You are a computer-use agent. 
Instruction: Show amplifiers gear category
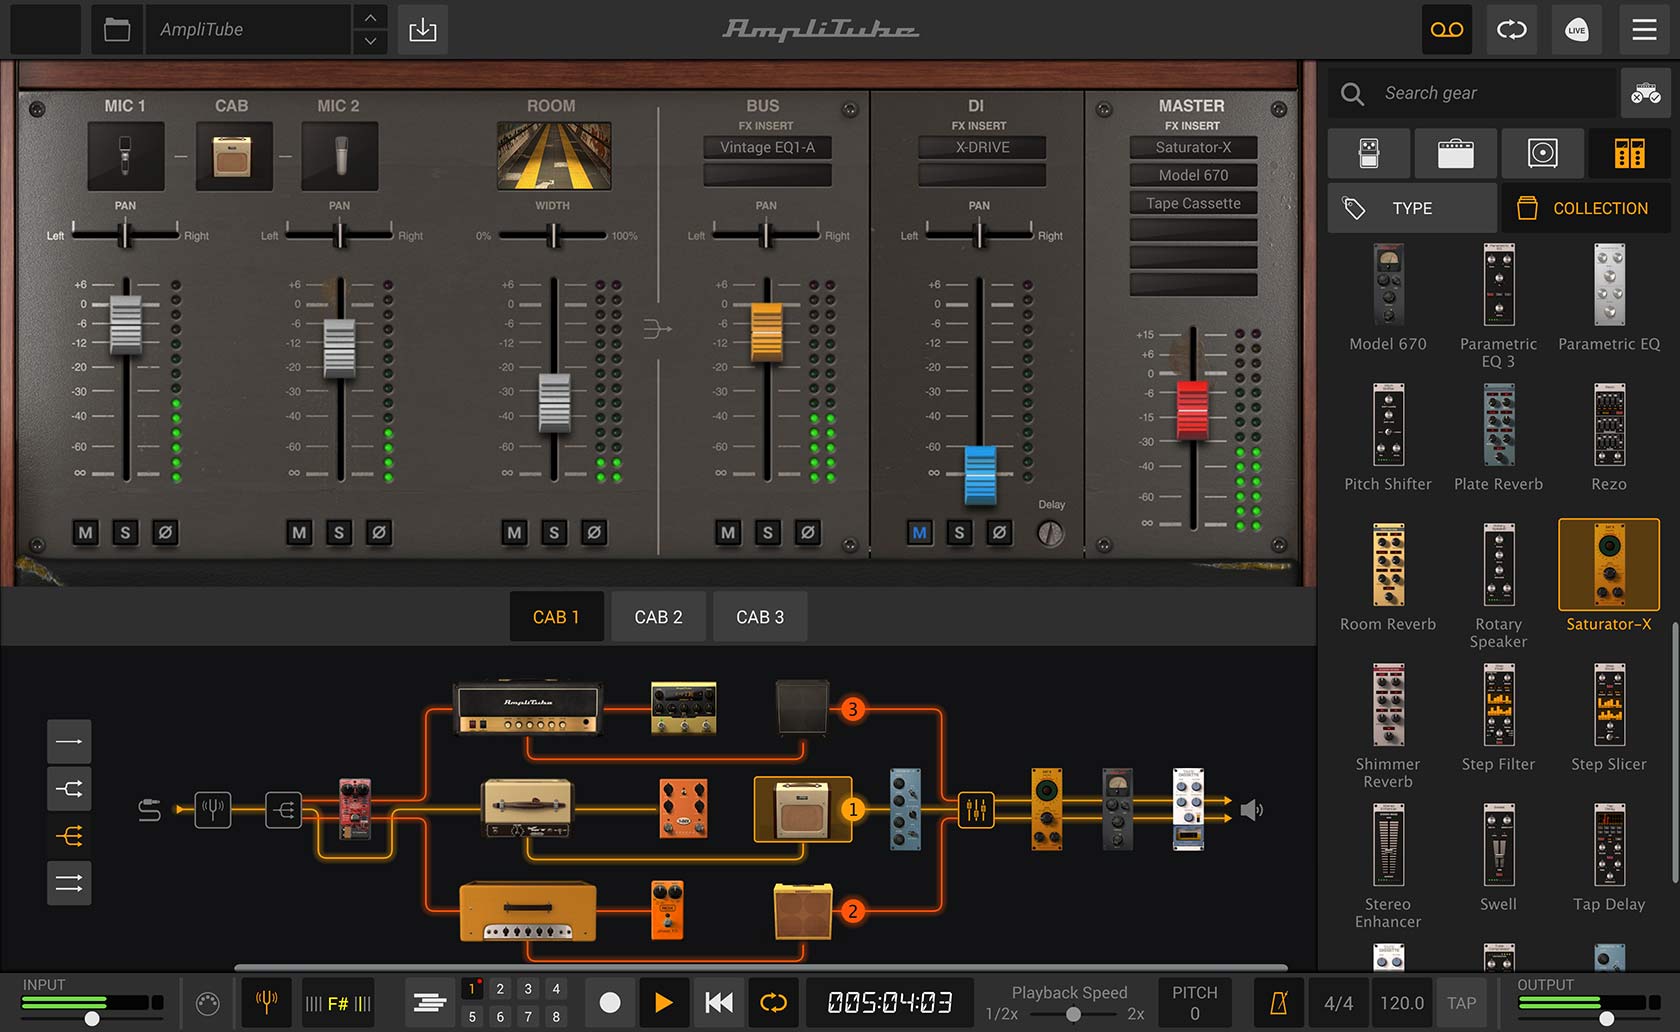tap(1456, 153)
